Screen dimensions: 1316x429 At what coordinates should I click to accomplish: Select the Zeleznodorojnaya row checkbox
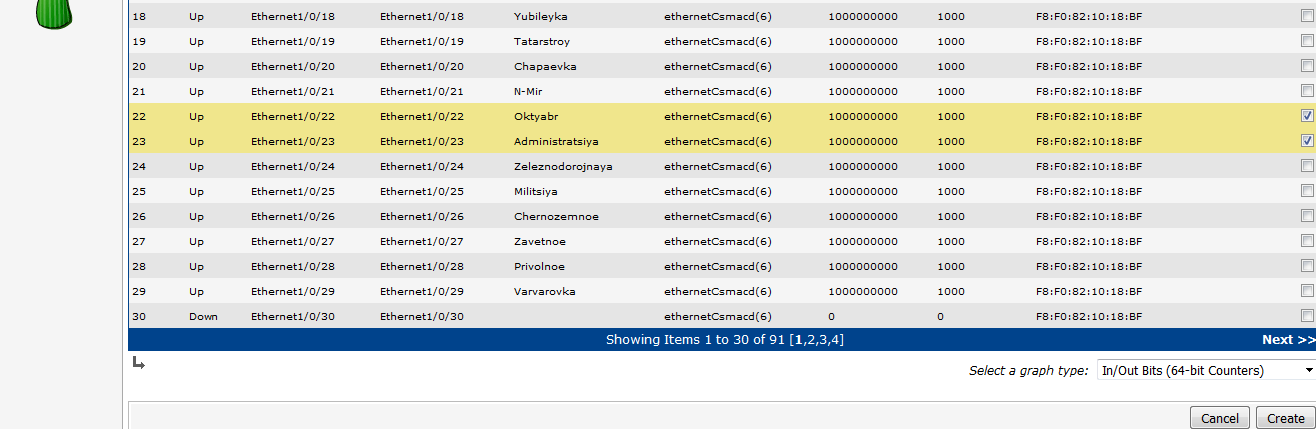point(1307,166)
